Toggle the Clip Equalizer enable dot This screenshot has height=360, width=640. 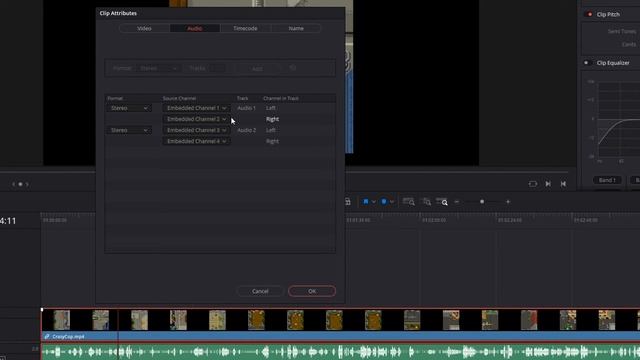[587, 63]
